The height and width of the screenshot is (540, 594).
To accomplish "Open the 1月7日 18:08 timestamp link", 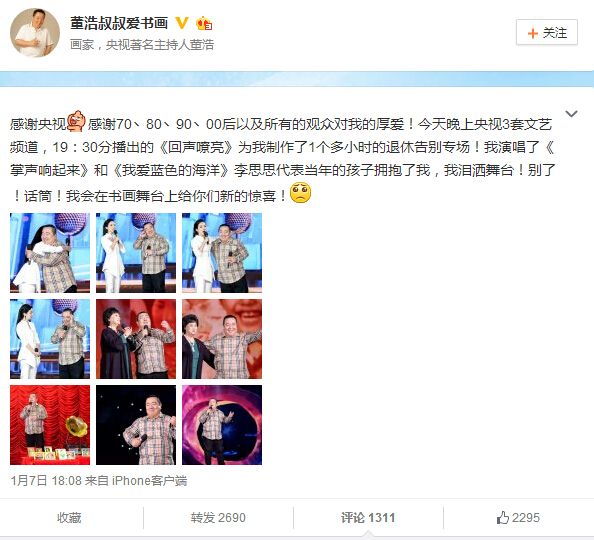I will (46, 481).
